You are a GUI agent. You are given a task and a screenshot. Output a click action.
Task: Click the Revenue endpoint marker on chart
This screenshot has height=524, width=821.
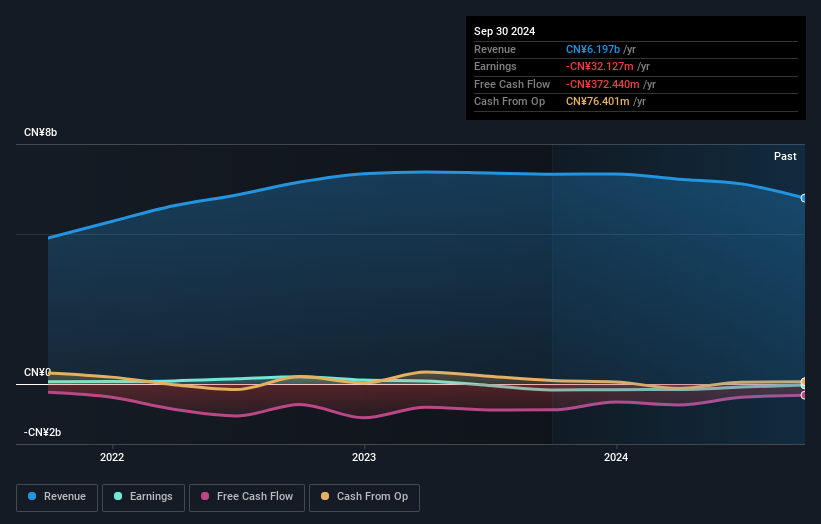803,198
